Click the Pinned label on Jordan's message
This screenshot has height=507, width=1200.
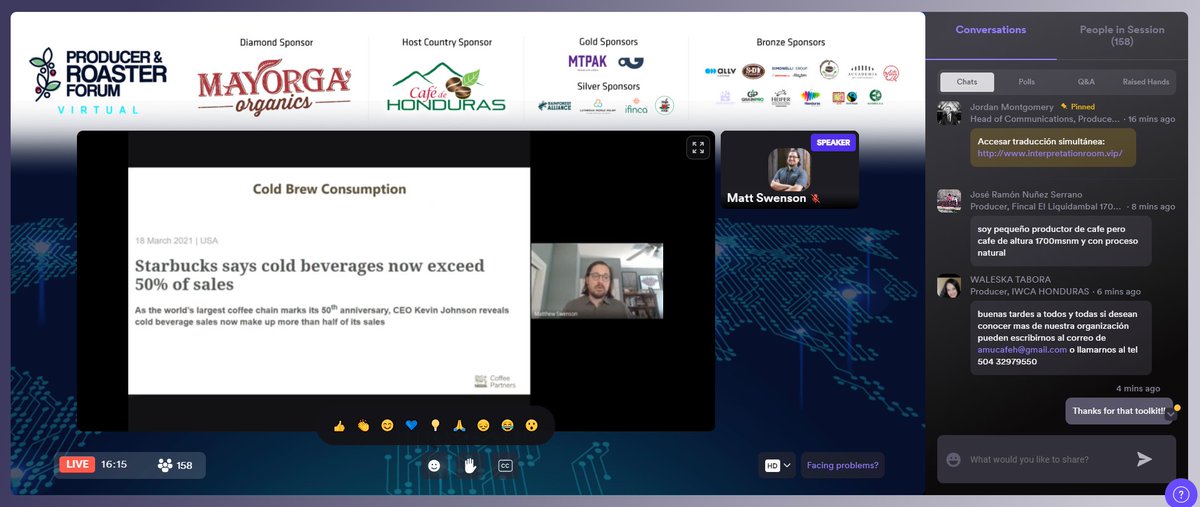click(x=1078, y=106)
